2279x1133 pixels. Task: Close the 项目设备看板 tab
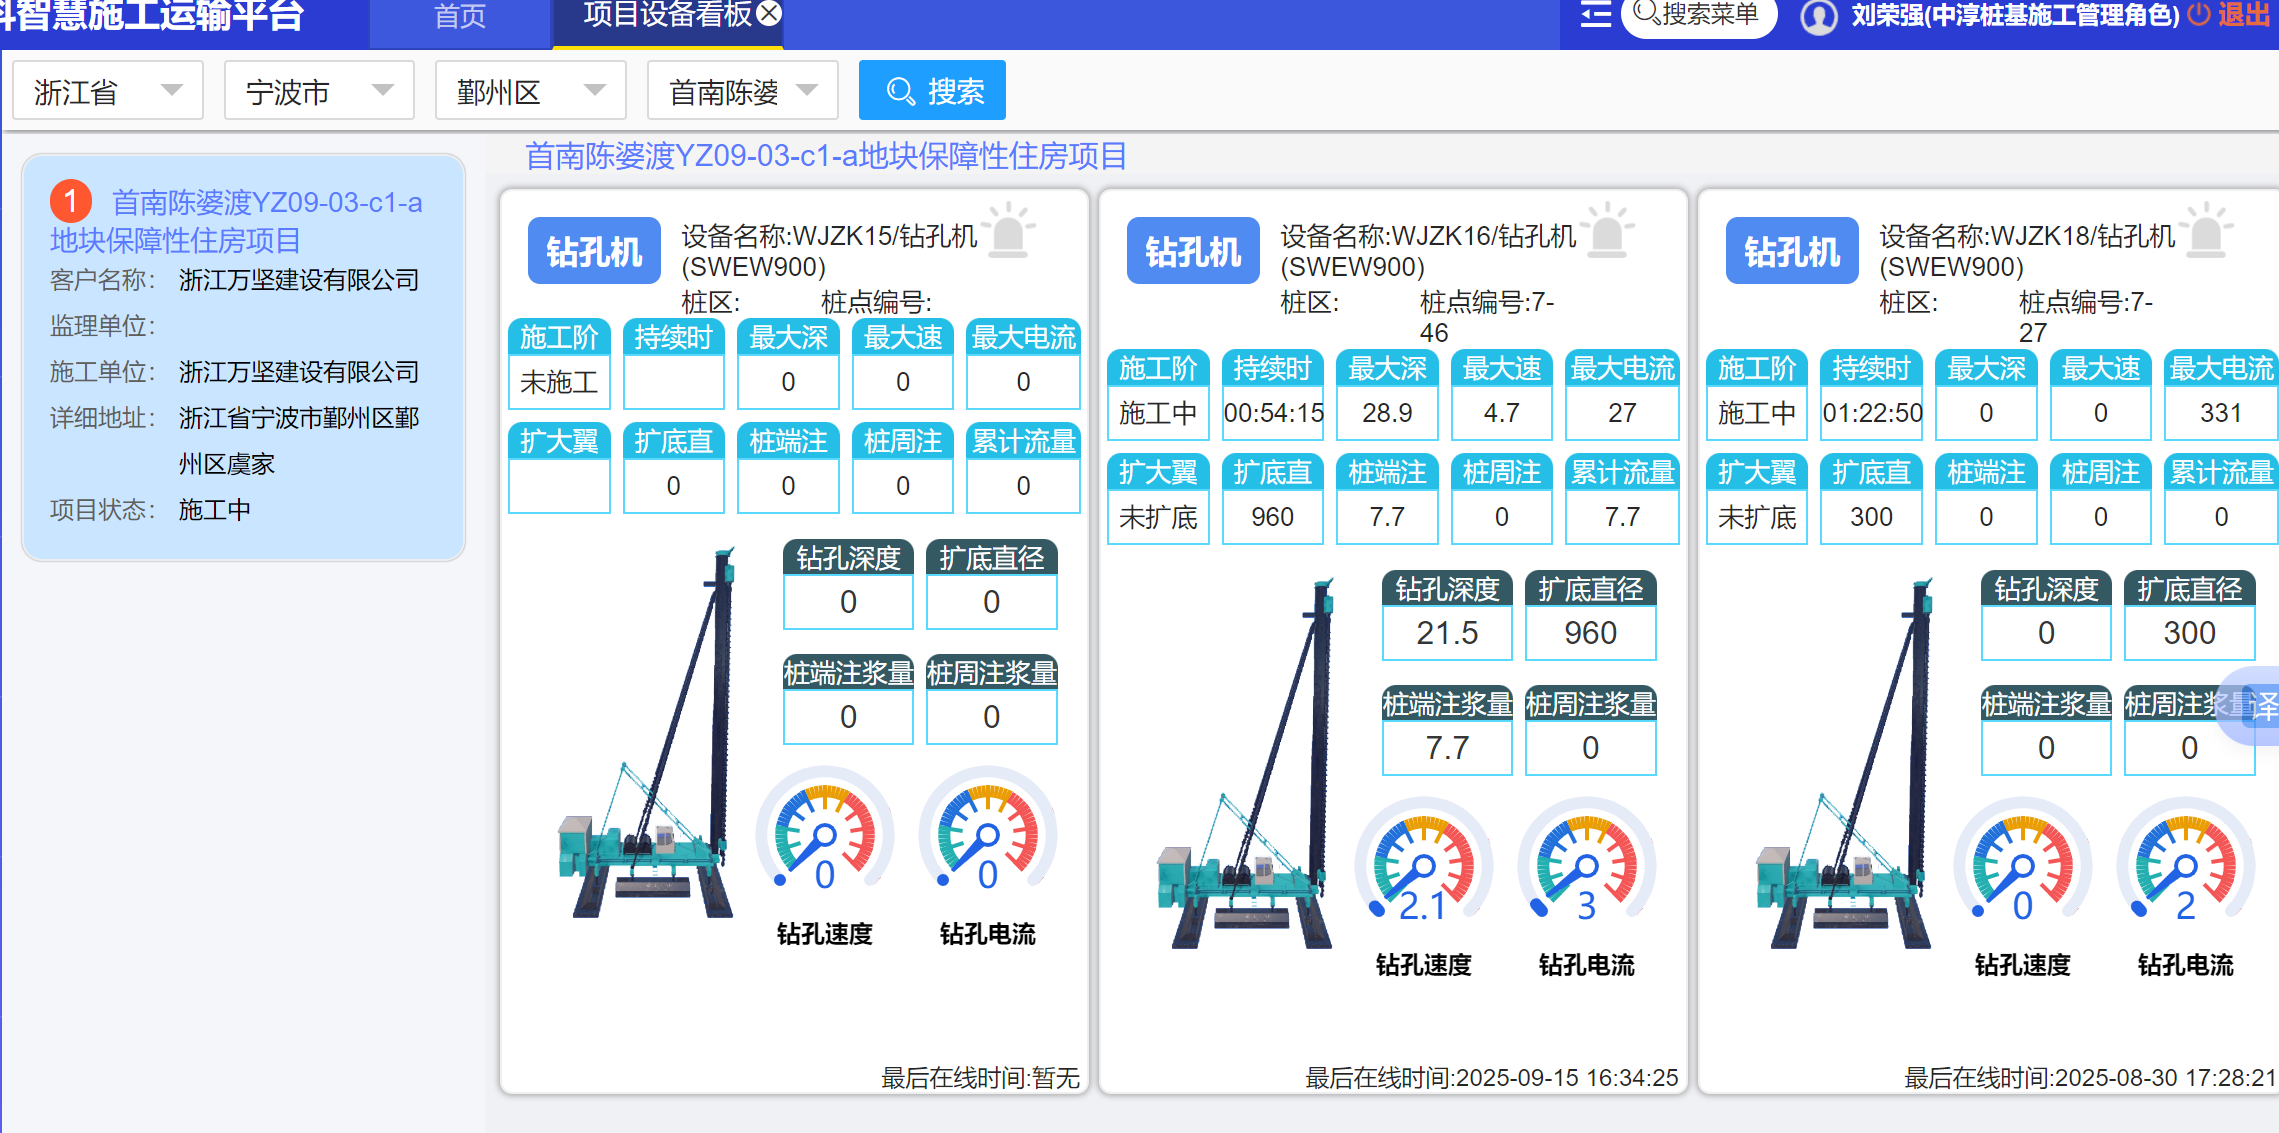(x=769, y=13)
